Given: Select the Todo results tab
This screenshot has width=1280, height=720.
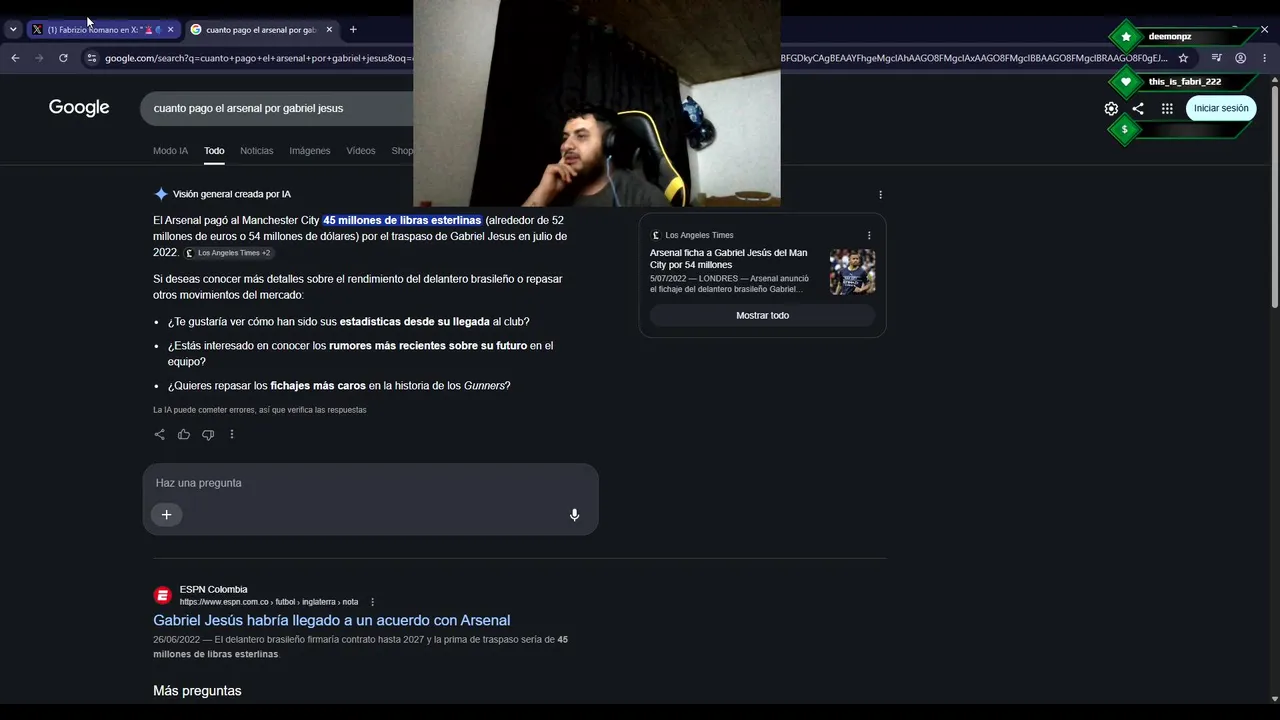Looking at the screenshot, I should pos(214,151).
